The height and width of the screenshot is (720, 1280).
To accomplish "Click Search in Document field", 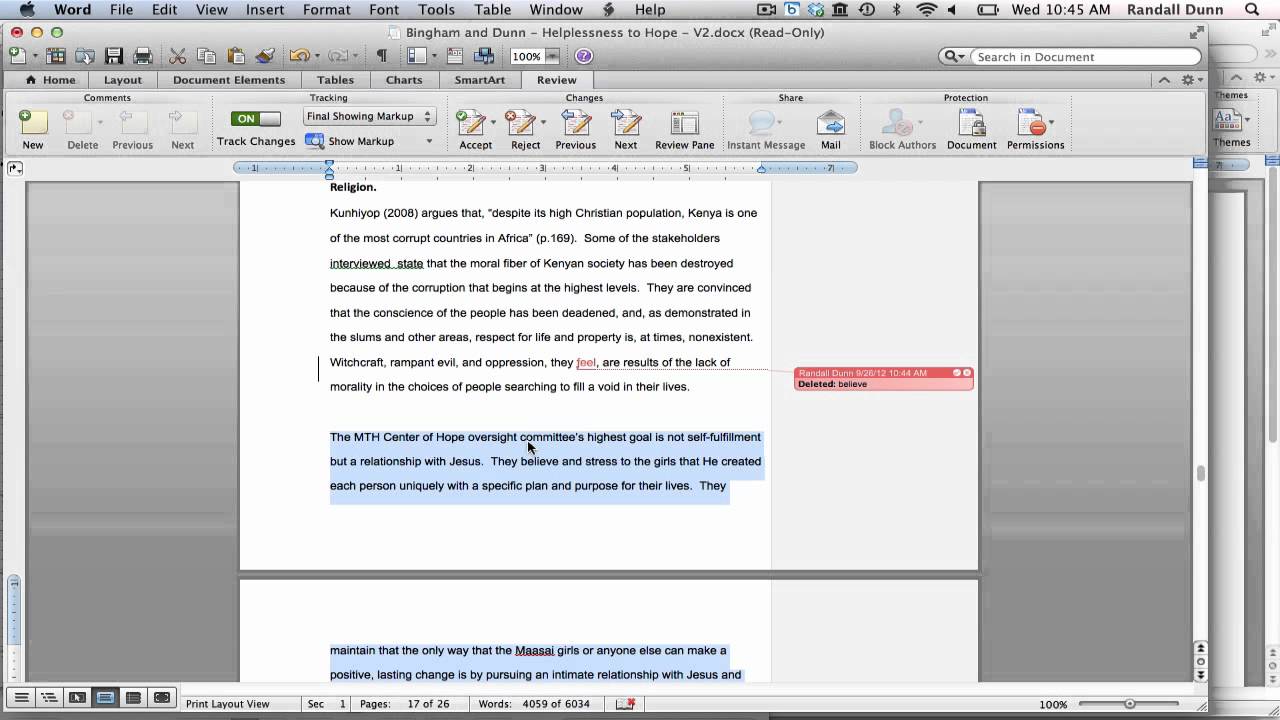I will coord(1086,57).
